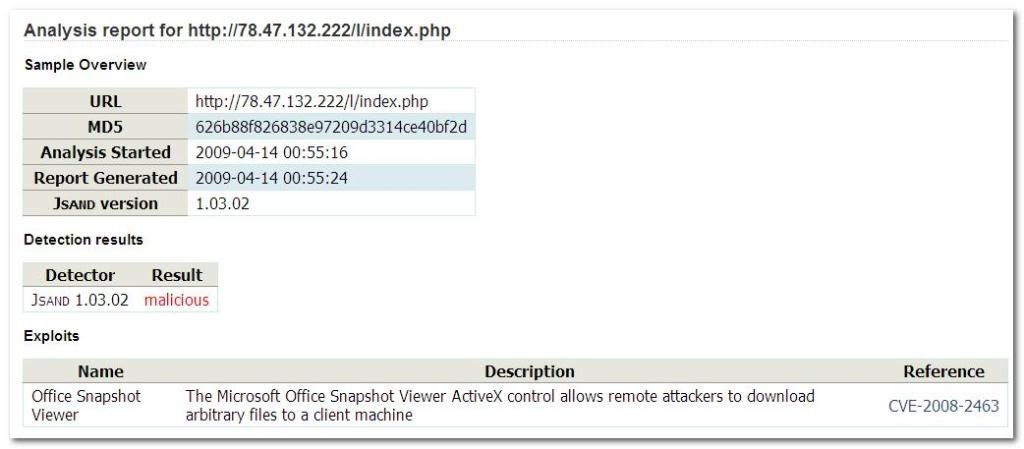This screenshot has width=1024, height=449.
Task: Click the JSAND version number 1.03.02 value
Action: coord(222,204)
